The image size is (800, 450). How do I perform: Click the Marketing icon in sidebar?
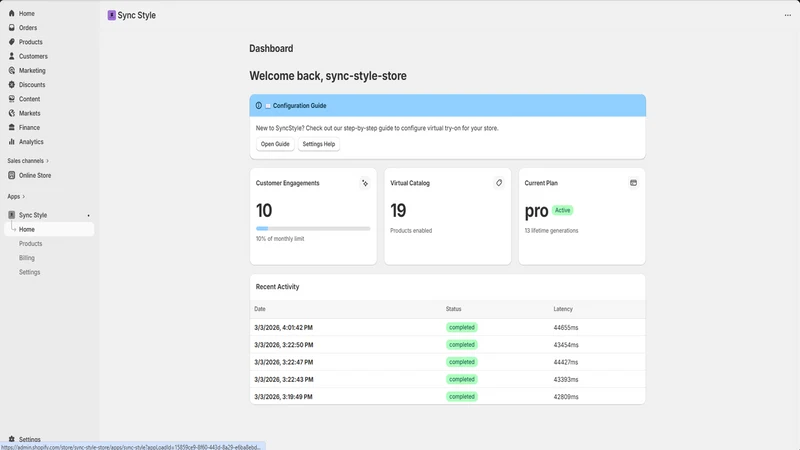click(12, 70)
